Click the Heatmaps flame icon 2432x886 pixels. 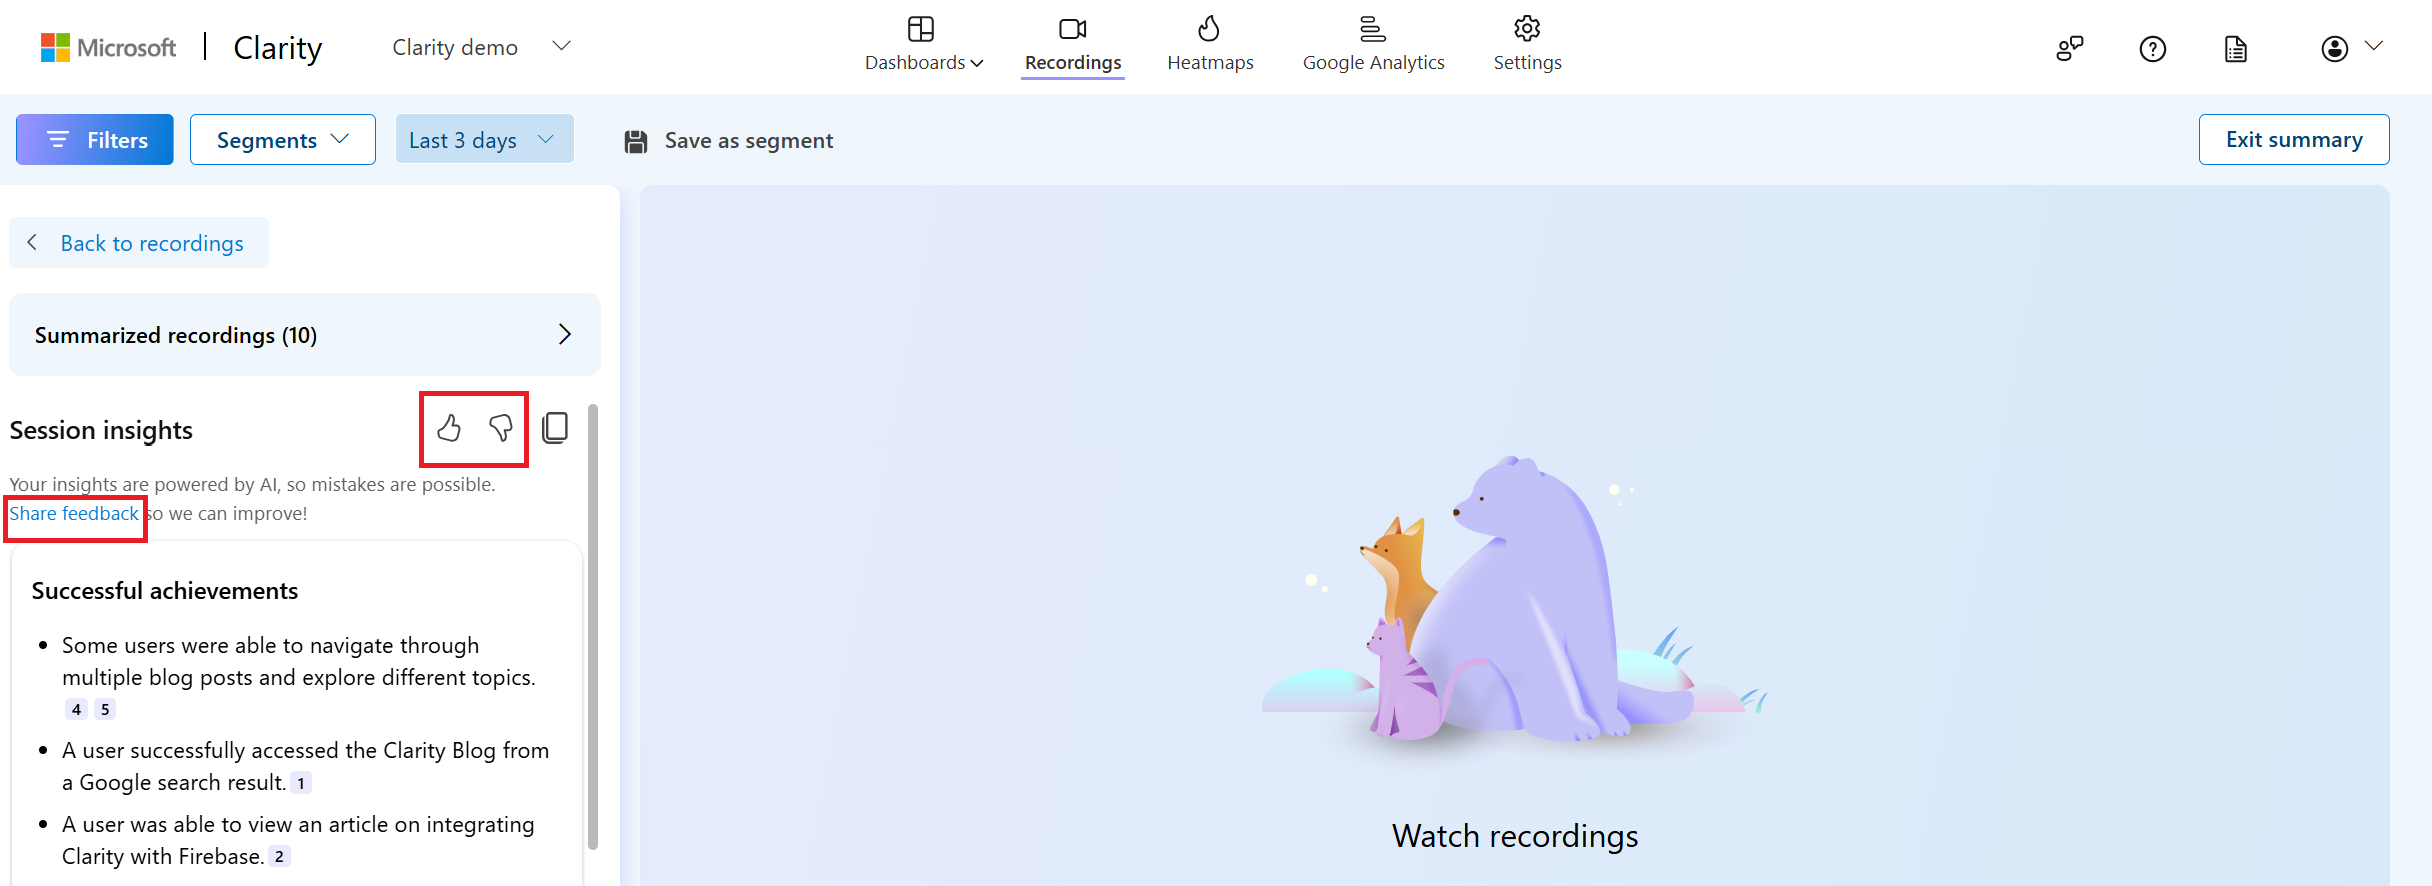click(x=1209, y=28)
